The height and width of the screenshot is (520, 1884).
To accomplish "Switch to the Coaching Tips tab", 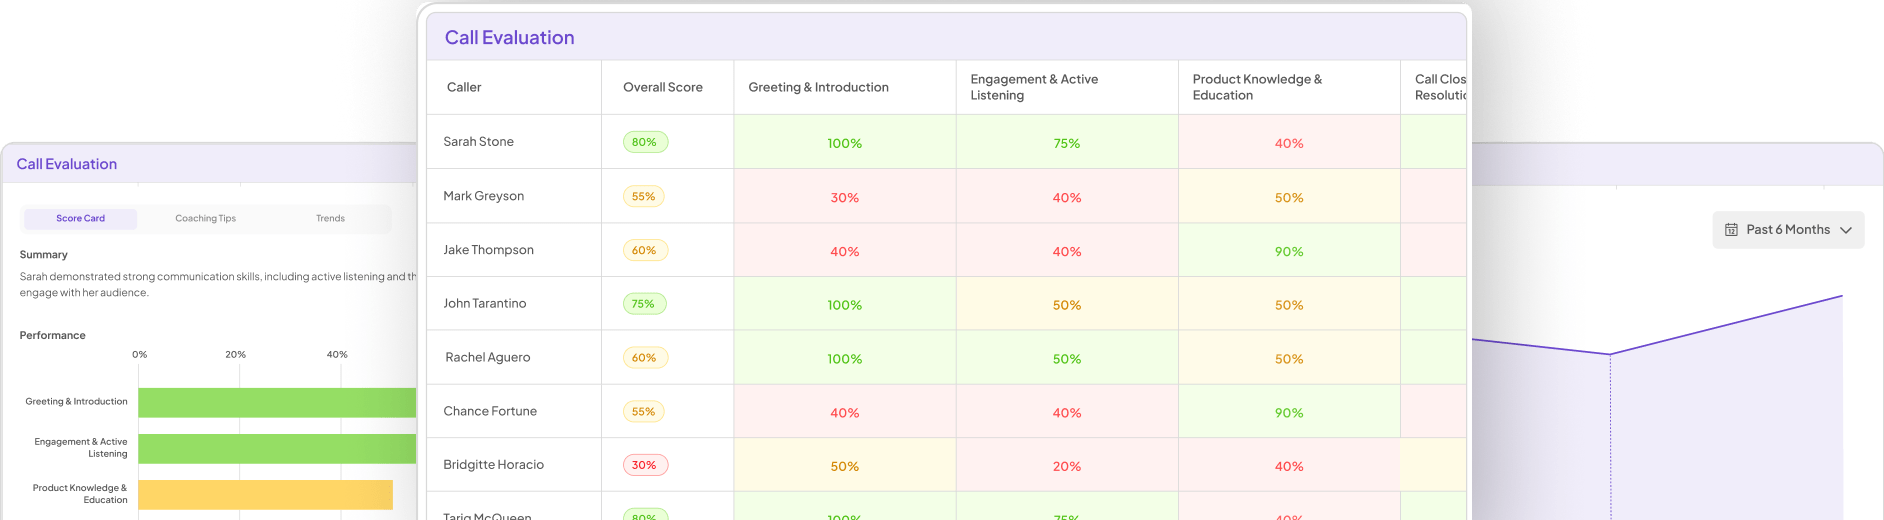I will point(206,218).
